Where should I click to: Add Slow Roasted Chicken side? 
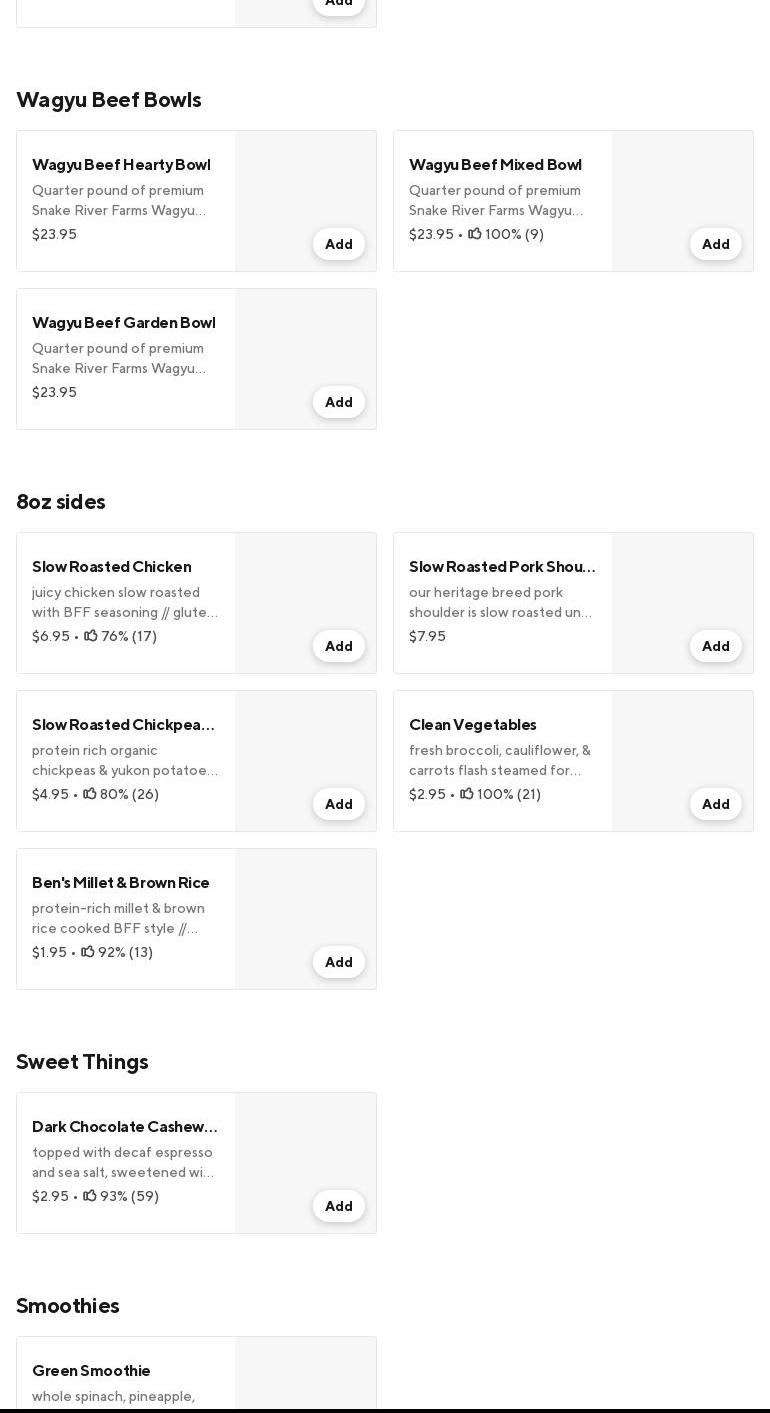pos(338,646)
